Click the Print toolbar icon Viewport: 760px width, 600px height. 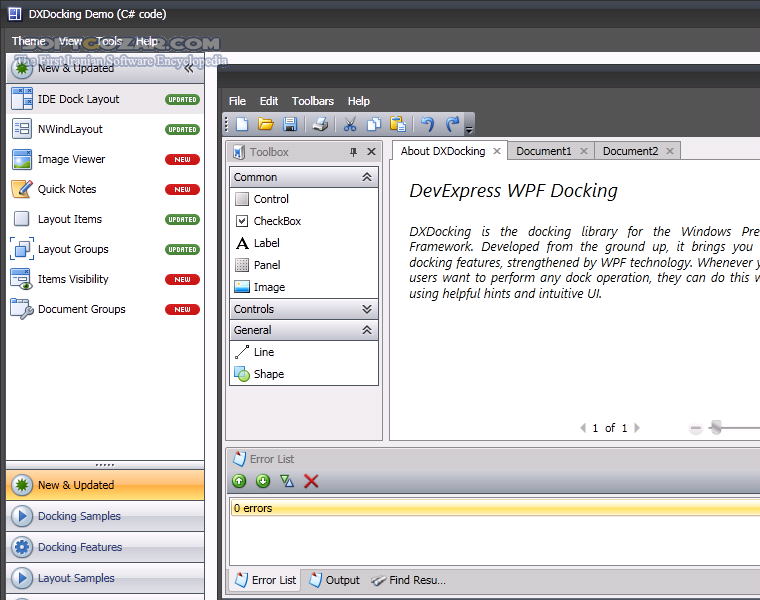point(320,125)
